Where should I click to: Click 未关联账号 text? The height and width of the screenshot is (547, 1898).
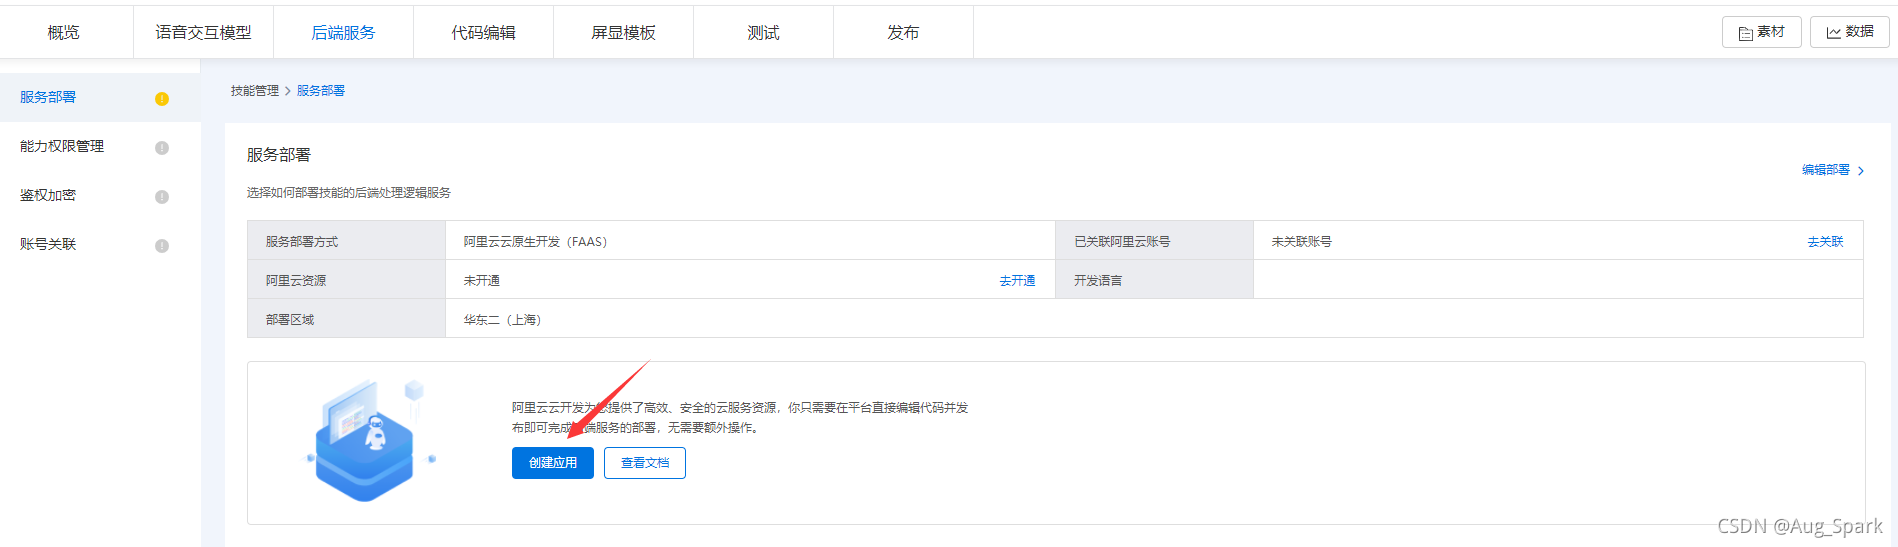1302,242
